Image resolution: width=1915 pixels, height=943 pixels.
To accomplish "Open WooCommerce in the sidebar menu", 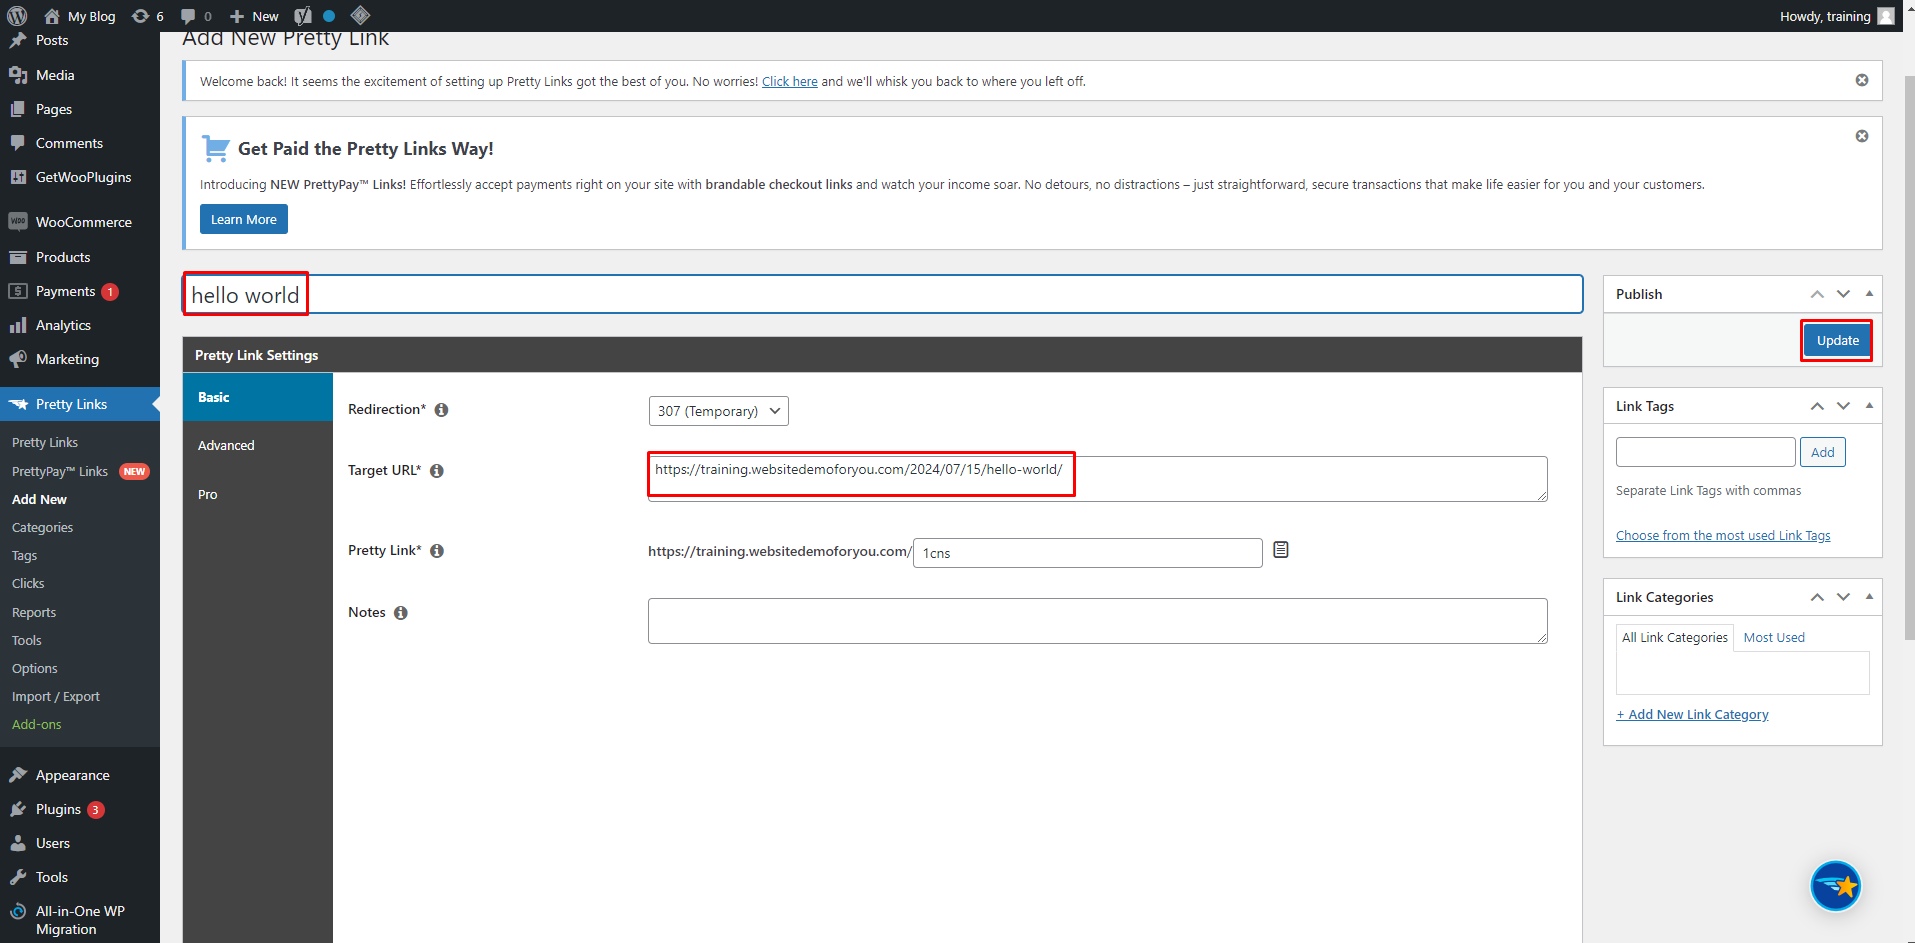I will coord(83,222).
